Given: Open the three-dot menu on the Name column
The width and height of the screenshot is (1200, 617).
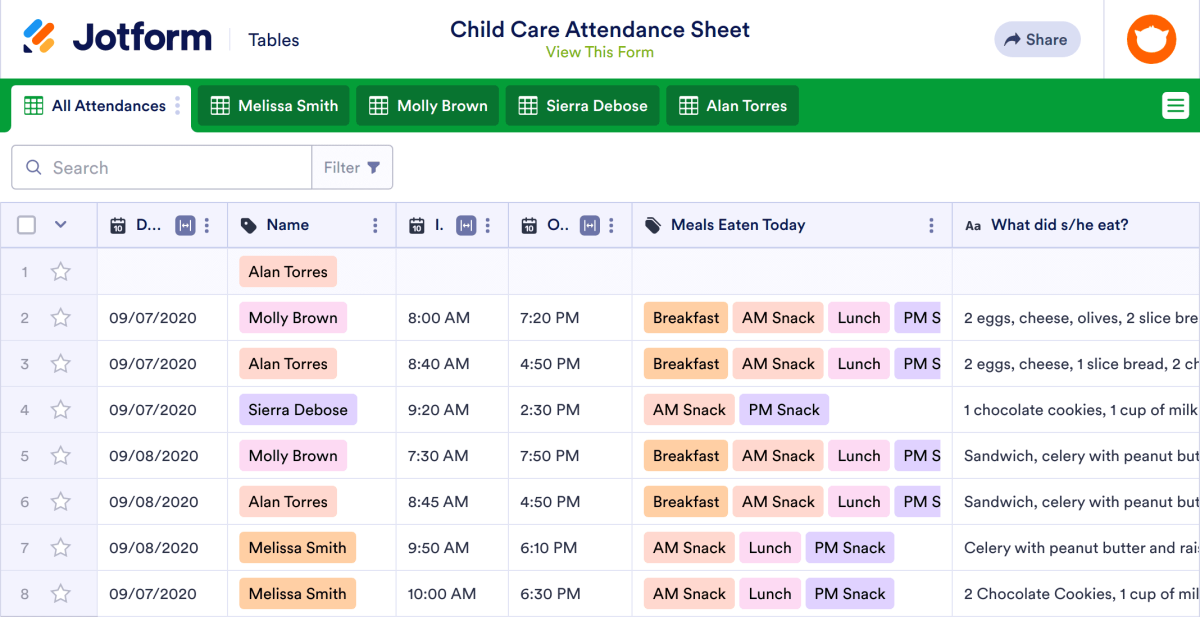Looking at the screenshot, I should coord(375,225).
